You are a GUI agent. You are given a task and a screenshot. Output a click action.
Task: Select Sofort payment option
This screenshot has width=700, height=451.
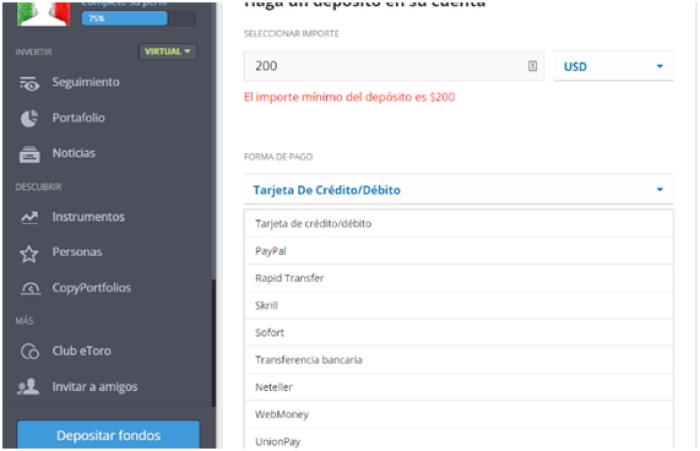pyautogui.click(x=458, y=333)
